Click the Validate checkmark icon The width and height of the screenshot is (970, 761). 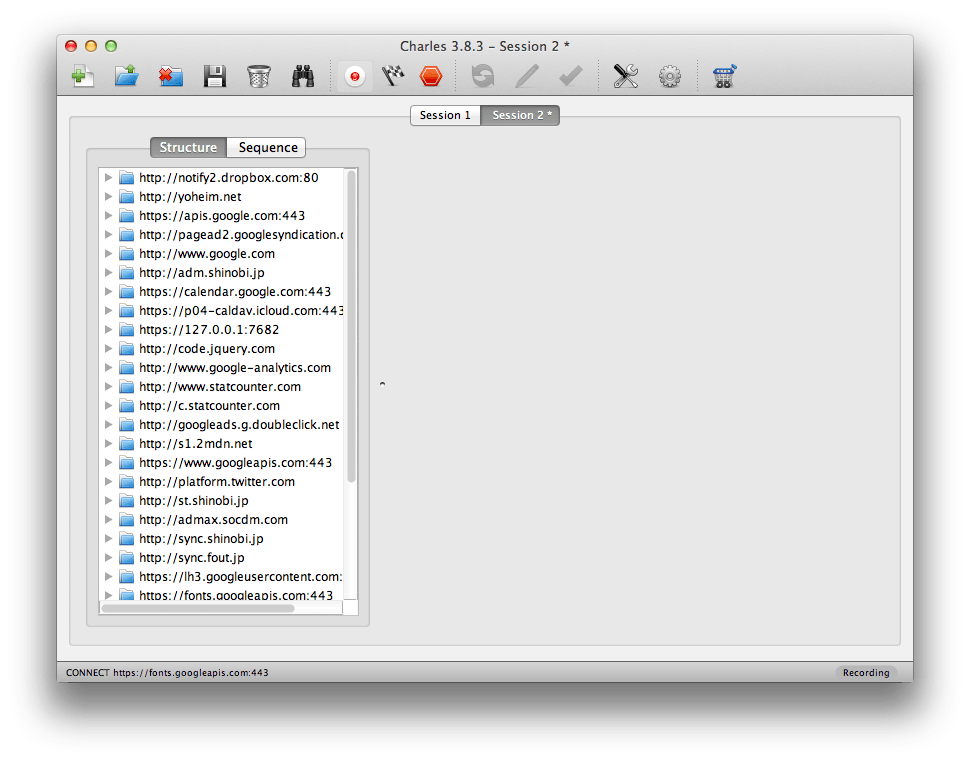pyautogui.click(x=570, y=76)
